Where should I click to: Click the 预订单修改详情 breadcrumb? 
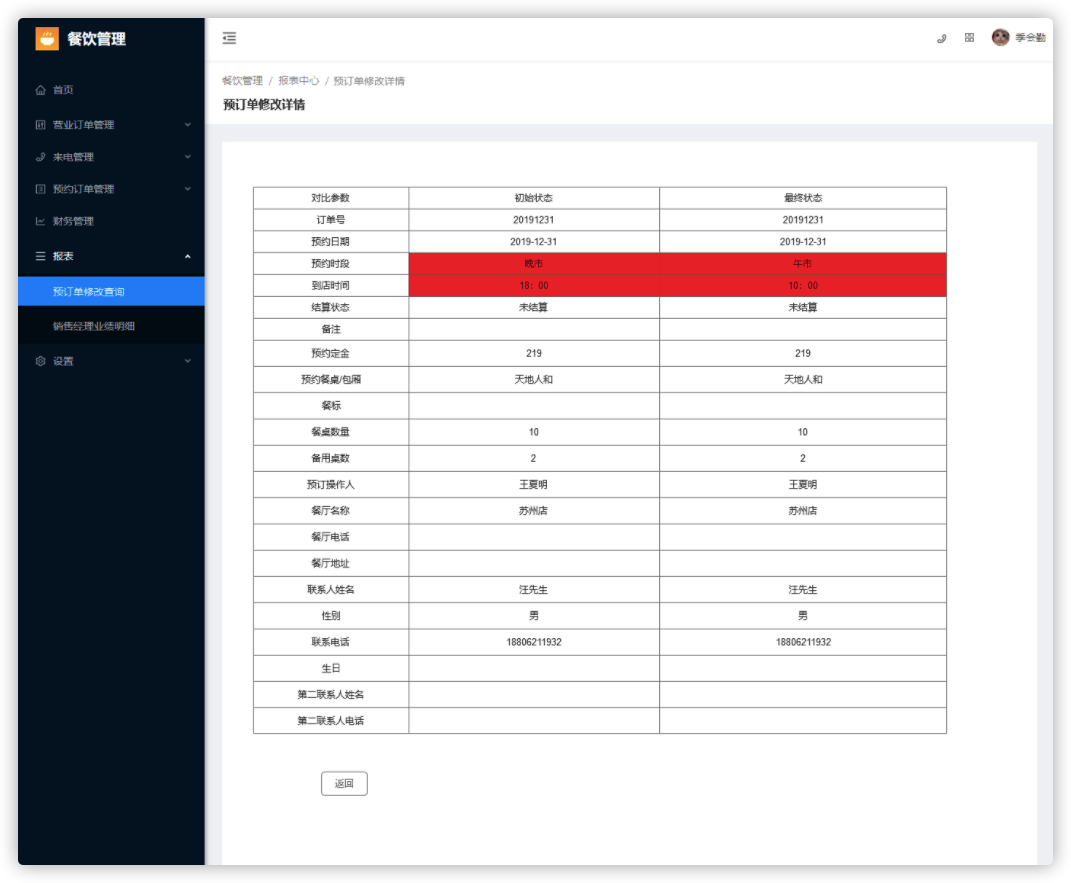tap(369, 81)
